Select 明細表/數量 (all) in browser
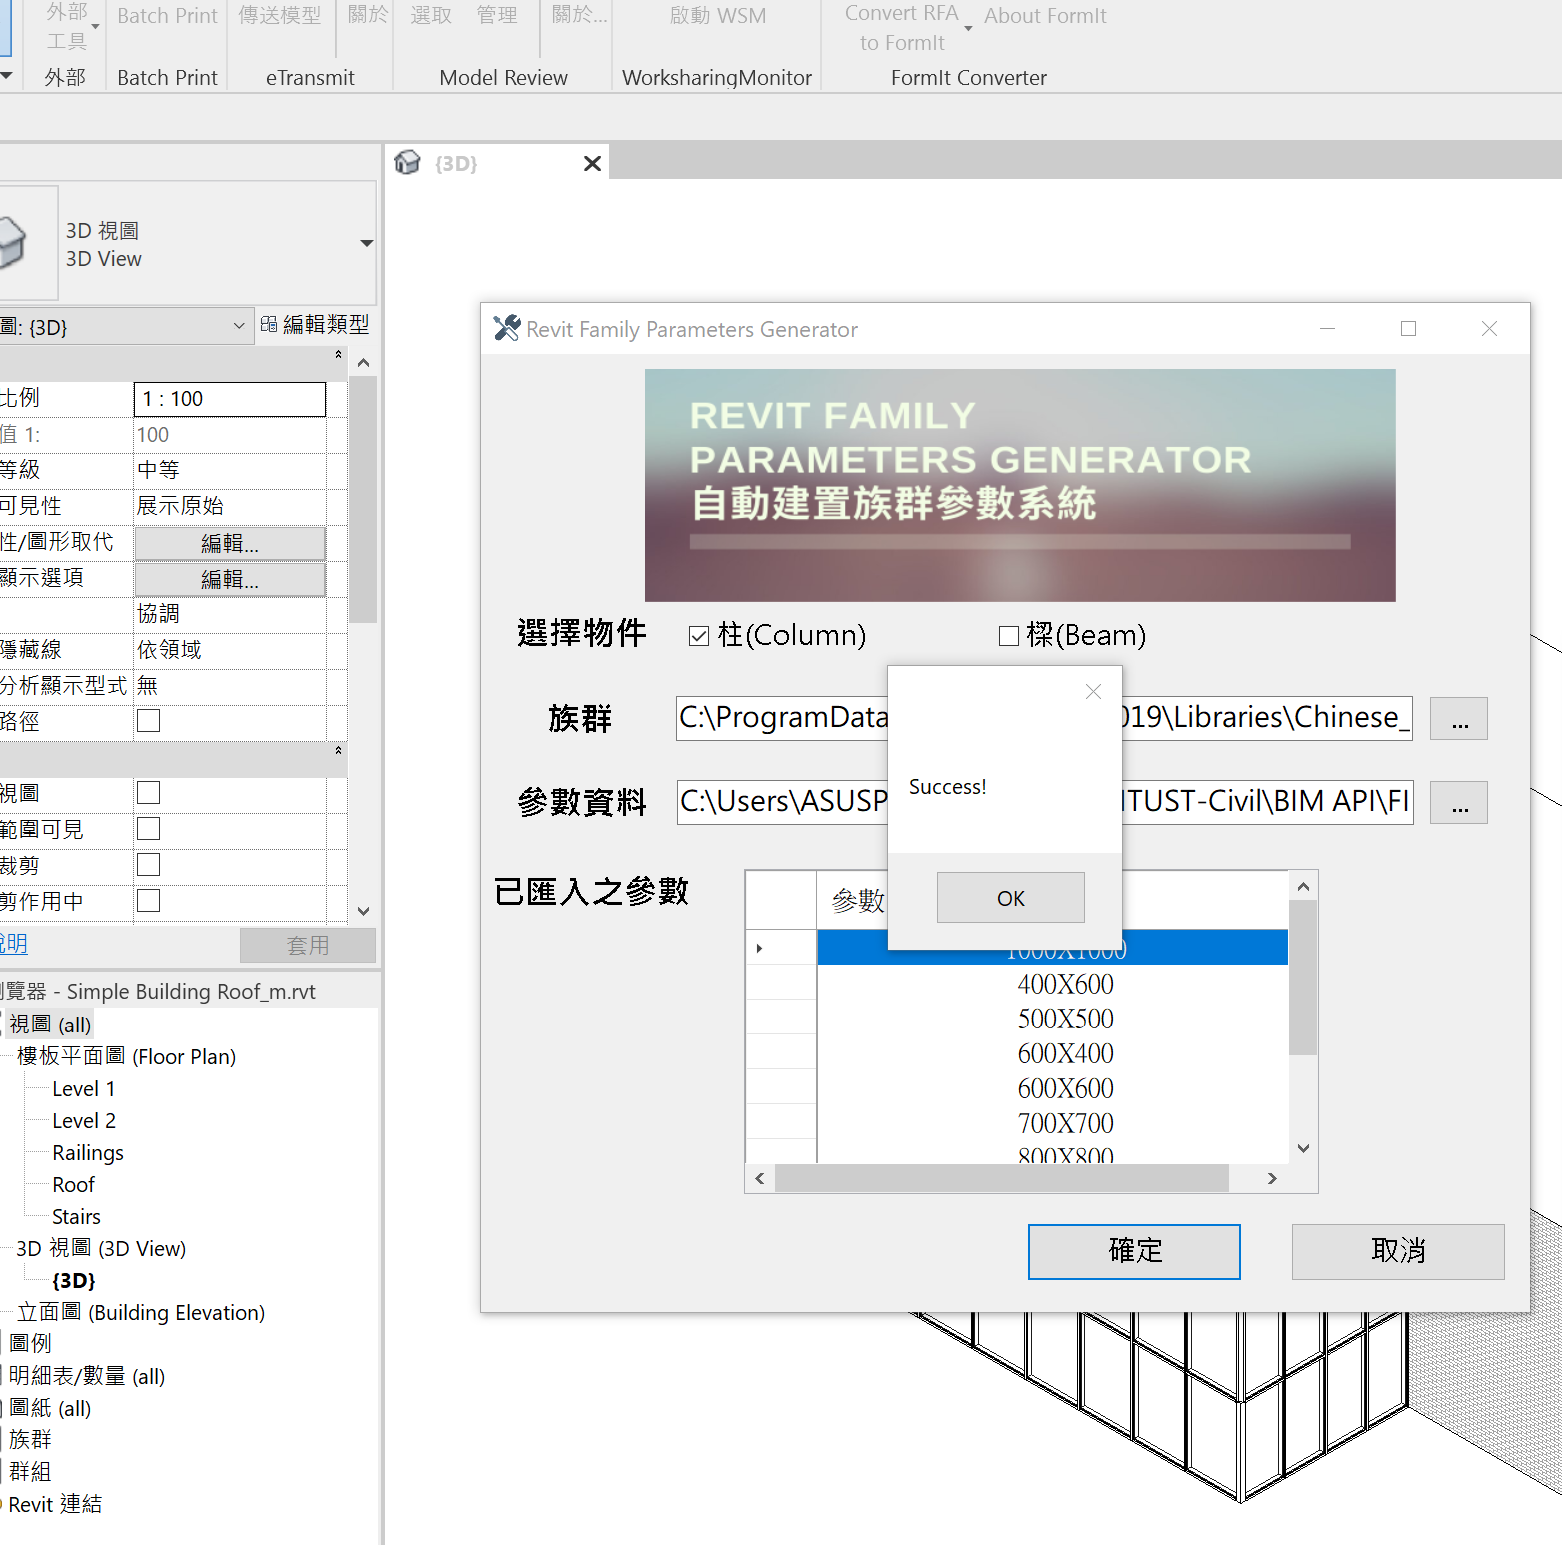The height and width of the screenshot is (1545, 1562). tap(87, 1376)
